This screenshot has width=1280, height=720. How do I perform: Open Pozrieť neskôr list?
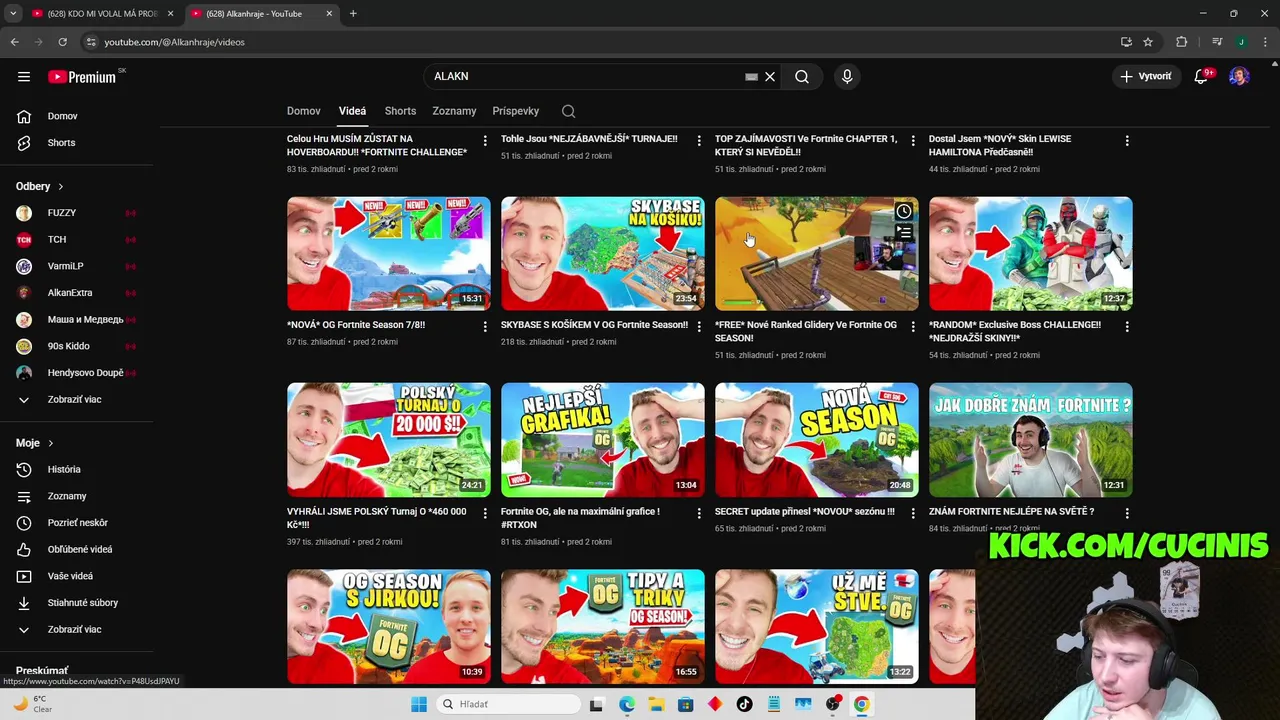(x=80, y=523)
